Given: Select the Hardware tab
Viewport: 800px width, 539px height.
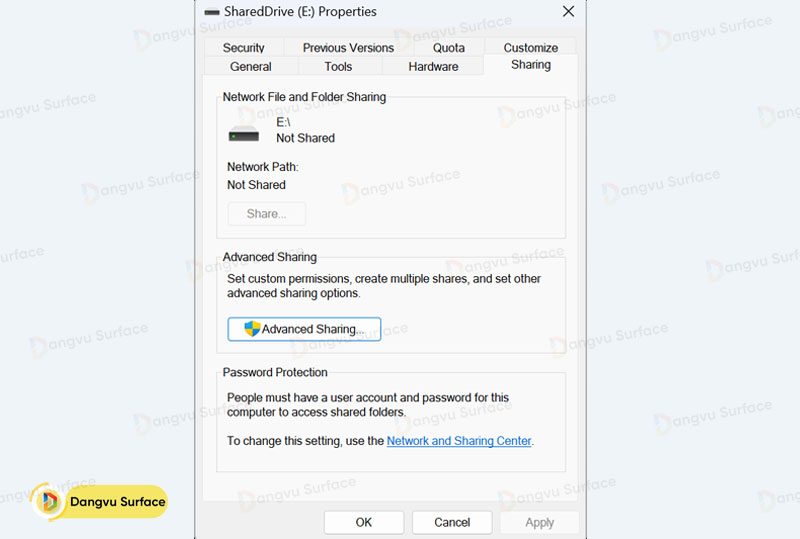Looking at the screenshot, I should (433, 66).
